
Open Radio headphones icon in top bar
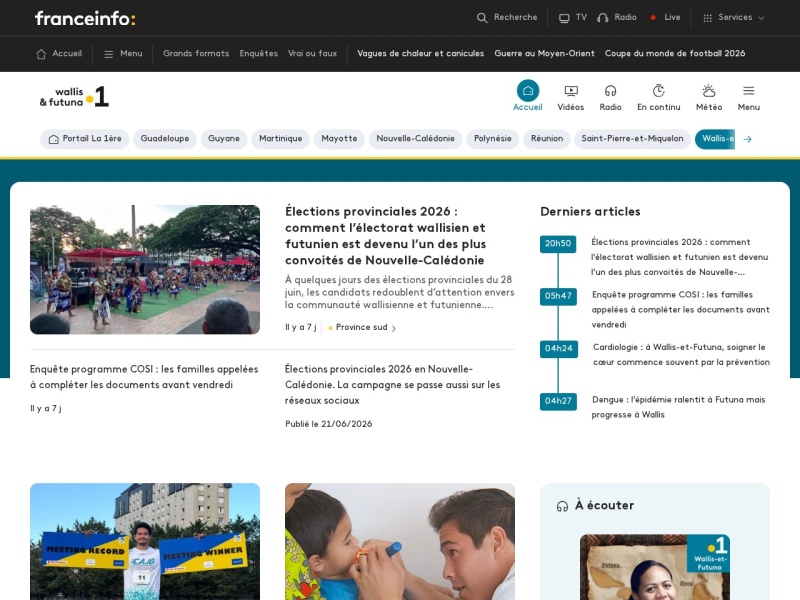pos(603,18)
